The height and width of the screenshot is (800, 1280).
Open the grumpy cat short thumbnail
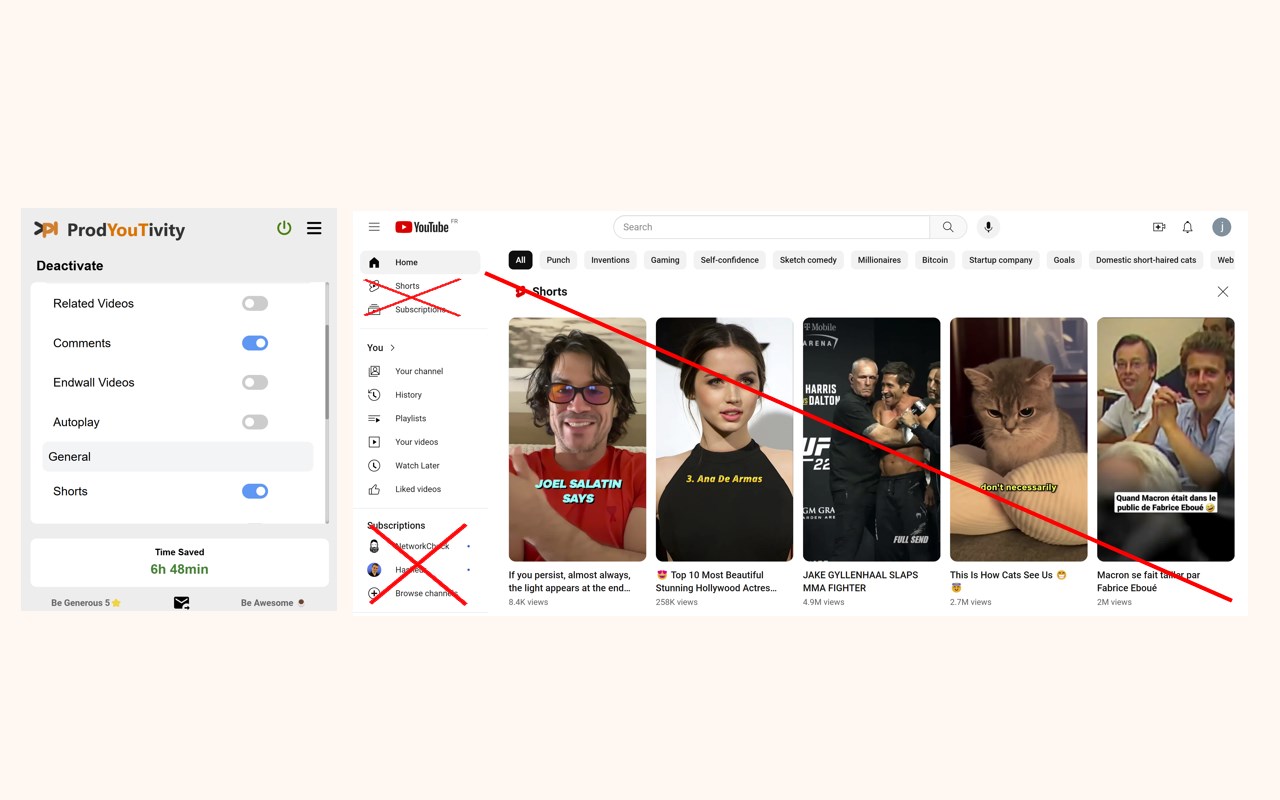[1018, 439]
